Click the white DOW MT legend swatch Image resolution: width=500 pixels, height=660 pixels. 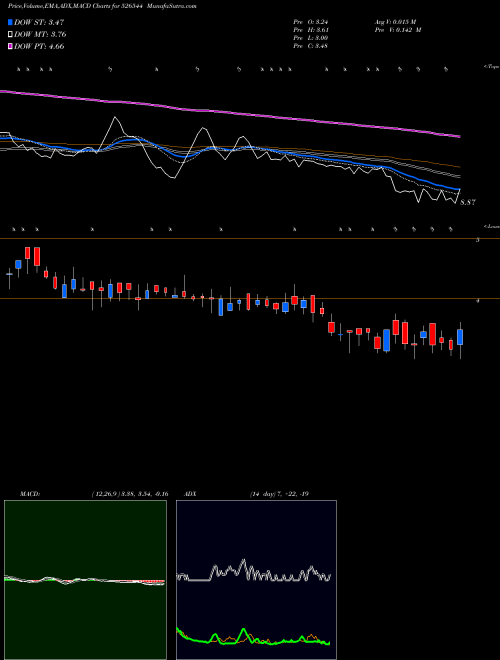tap(10, 35)
